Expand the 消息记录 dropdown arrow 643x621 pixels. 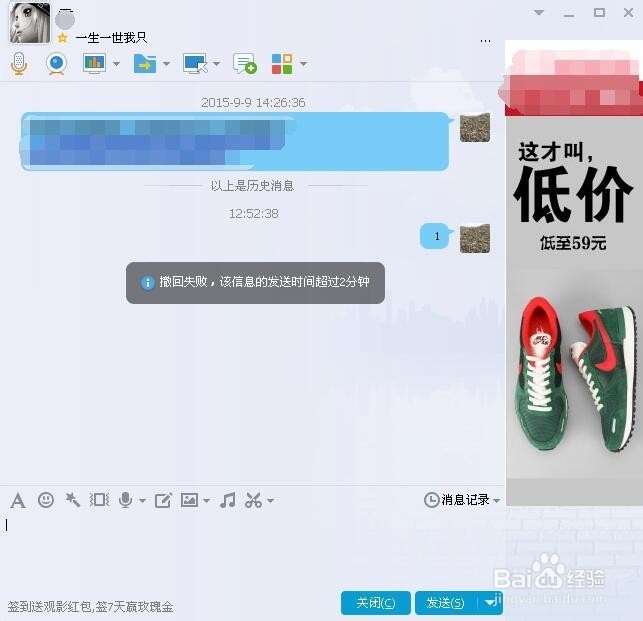pyautogui.click(x=497, y=501)
